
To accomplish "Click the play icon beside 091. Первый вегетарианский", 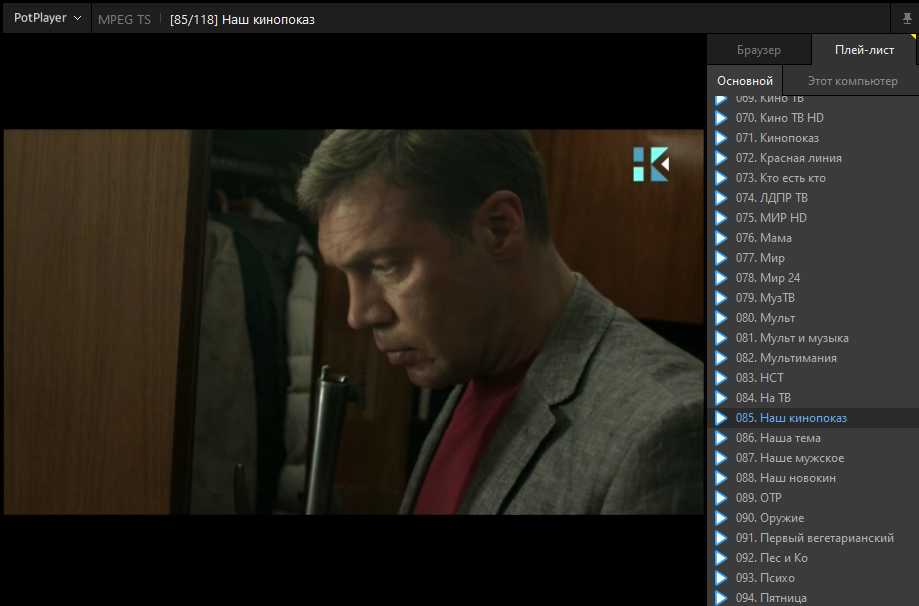I will [721, 538].
